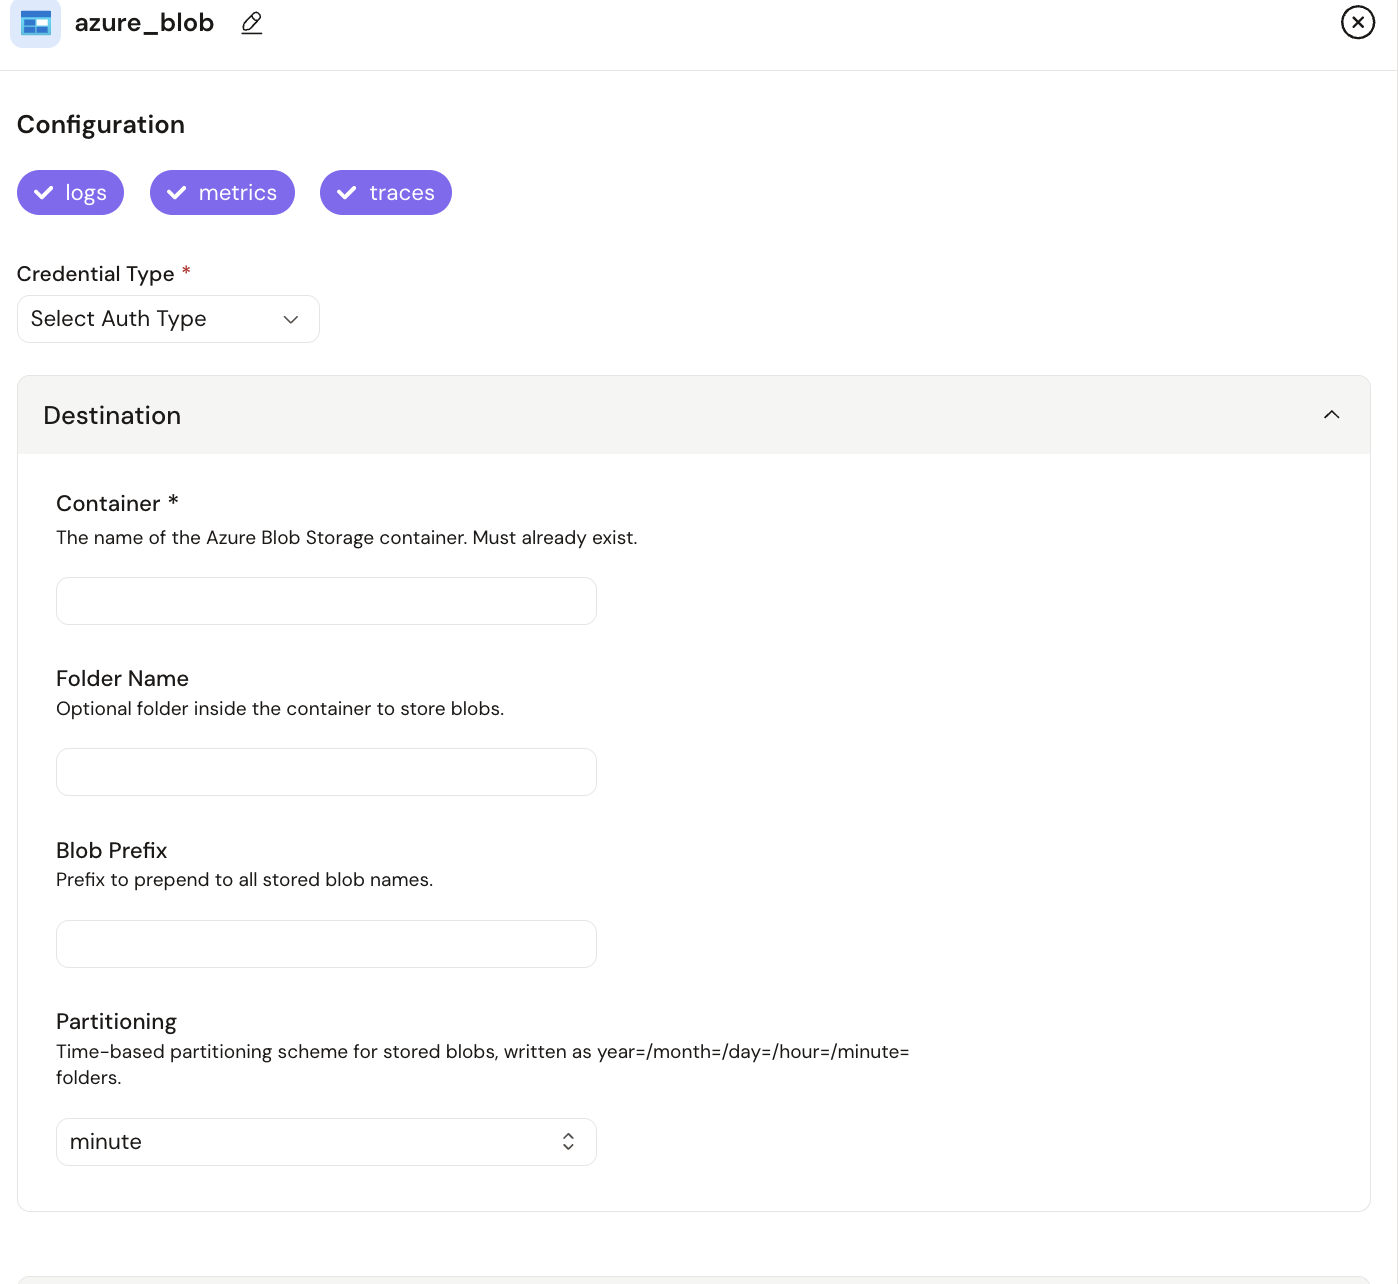This screenshot has height=1284, width=1398.
Task: Focus the Blob Prefix input field
Action: click(x=326, y=944)
